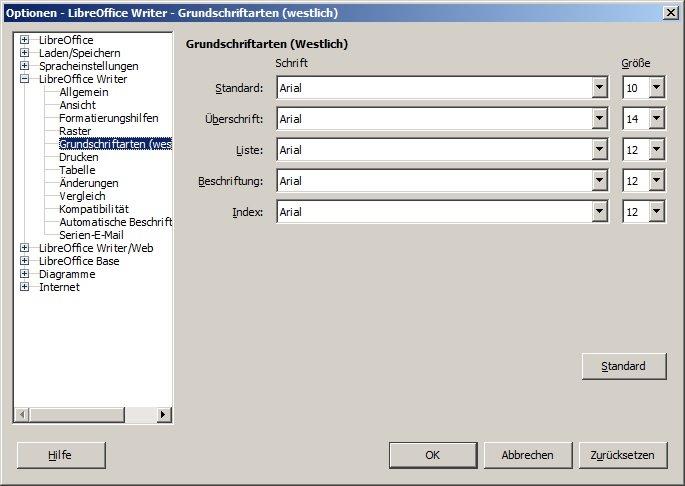This screenshot has width=685, height=486.
Task: Select Allgemein under LibreOffice Writer
Action: point(84,92)
